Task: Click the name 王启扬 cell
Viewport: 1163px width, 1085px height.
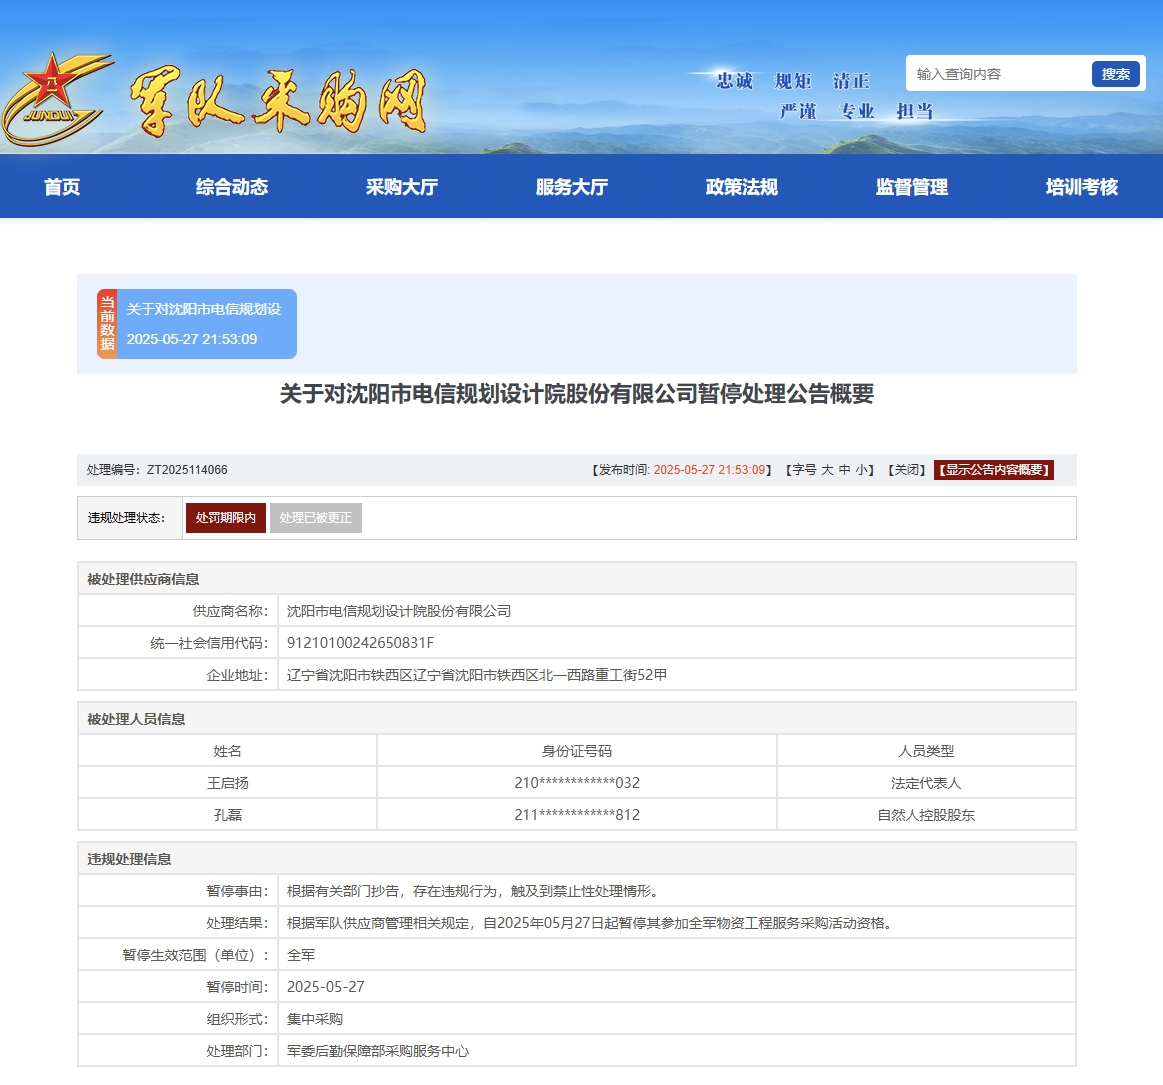Action: [228, 783]
